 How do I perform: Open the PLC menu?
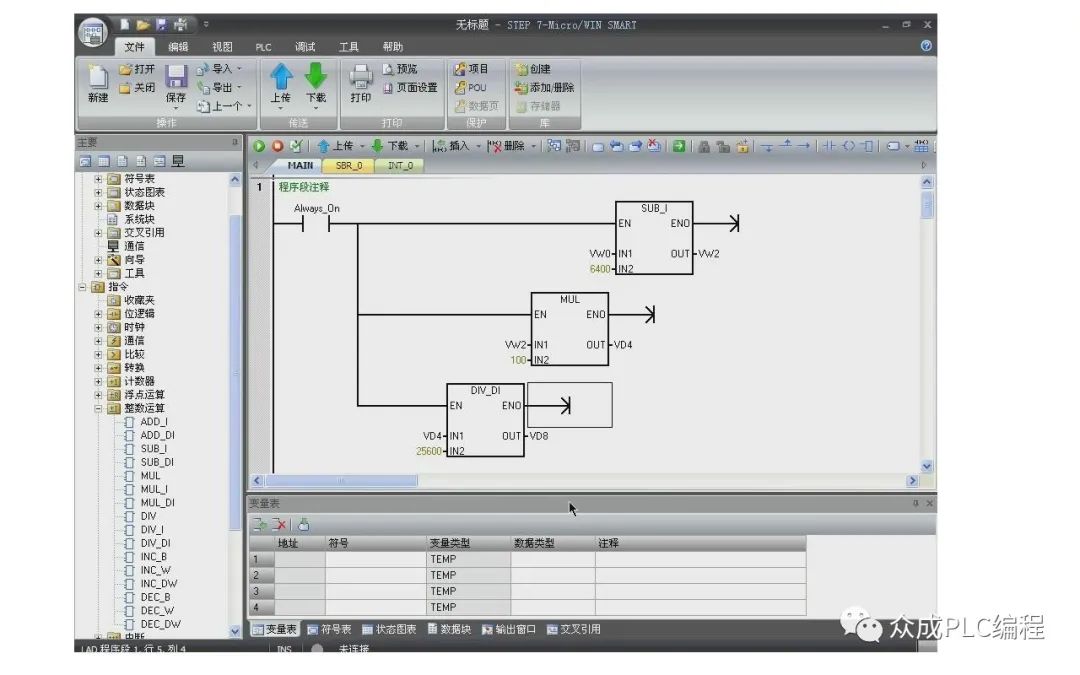[x=263, y=46]
